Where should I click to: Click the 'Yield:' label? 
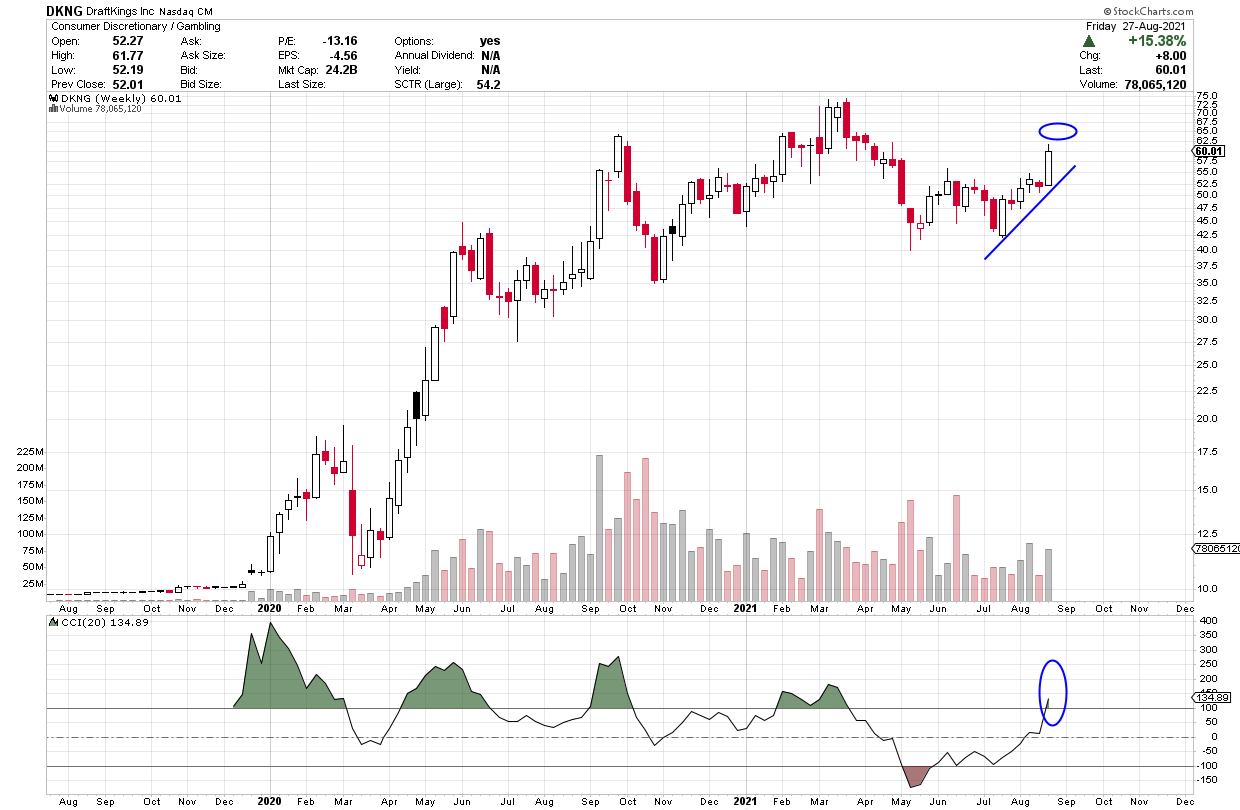pos(408,70)
